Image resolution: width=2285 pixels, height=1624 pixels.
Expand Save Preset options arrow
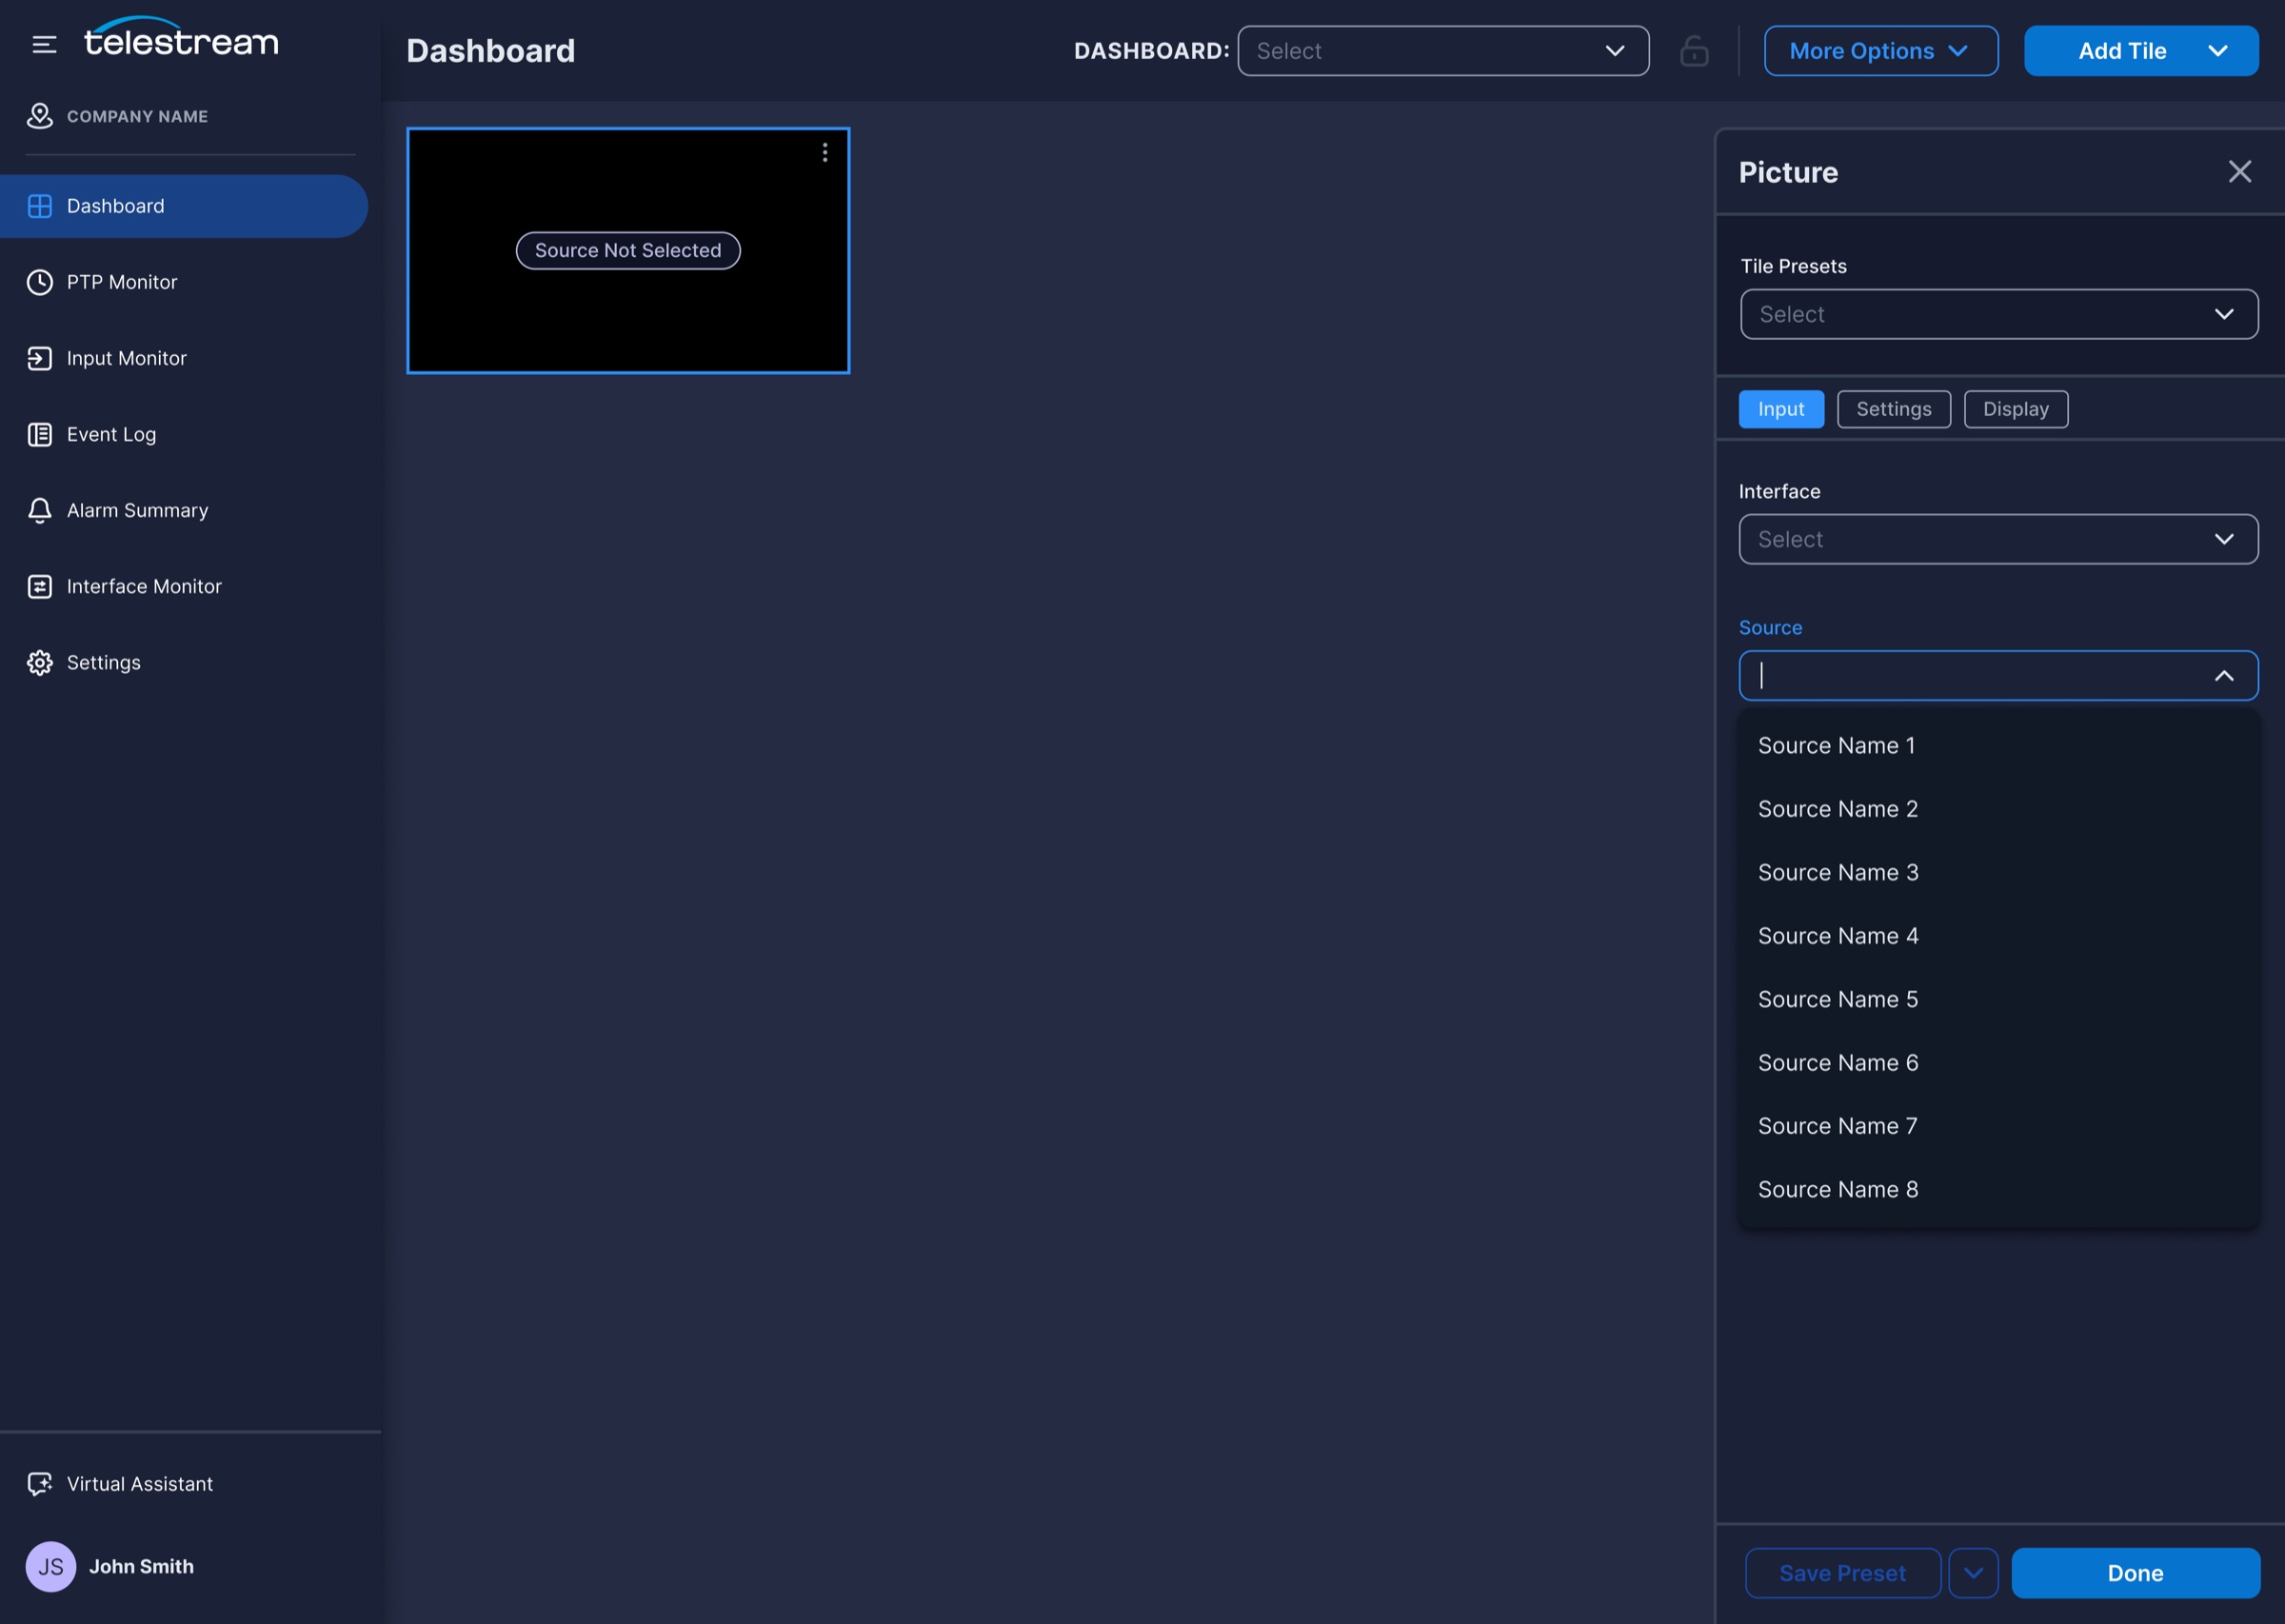click(x=1973, y=1573)
